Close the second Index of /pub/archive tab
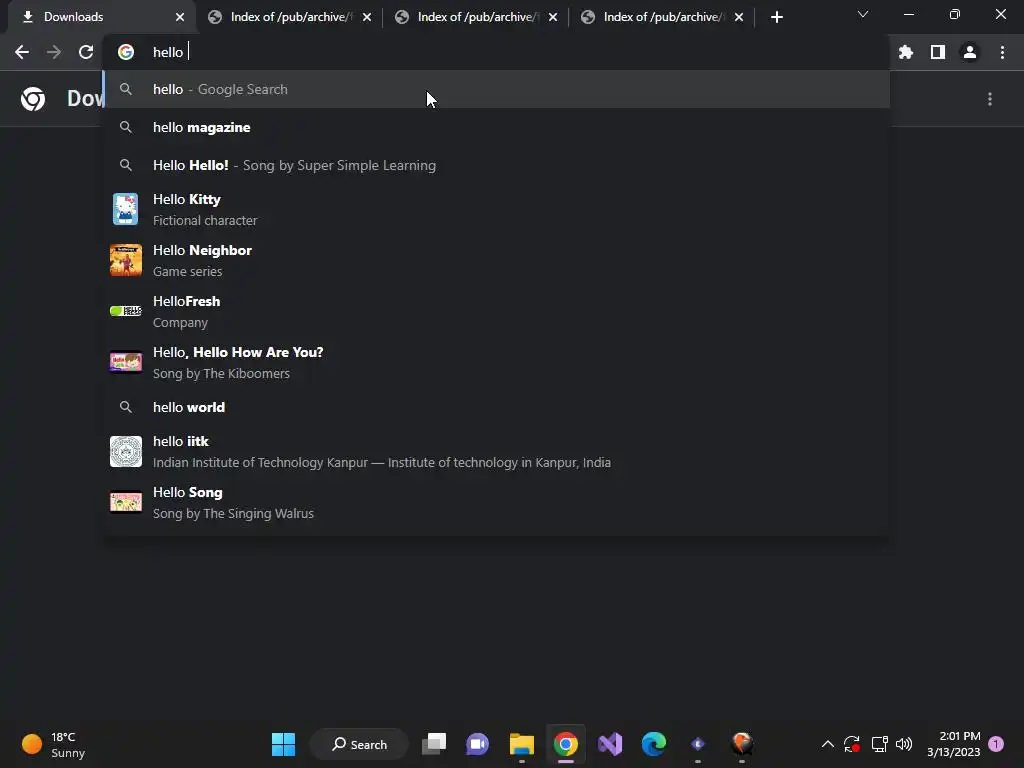The height and width of the screenshot is (768, 1024). coord(553,17)
